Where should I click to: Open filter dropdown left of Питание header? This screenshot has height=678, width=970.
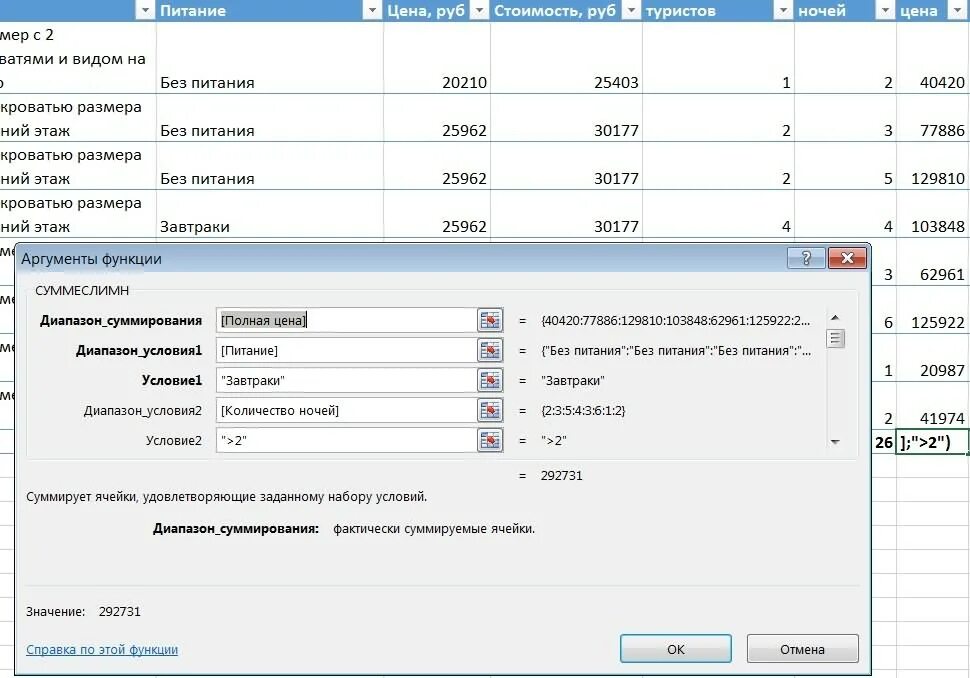point(145,11)
